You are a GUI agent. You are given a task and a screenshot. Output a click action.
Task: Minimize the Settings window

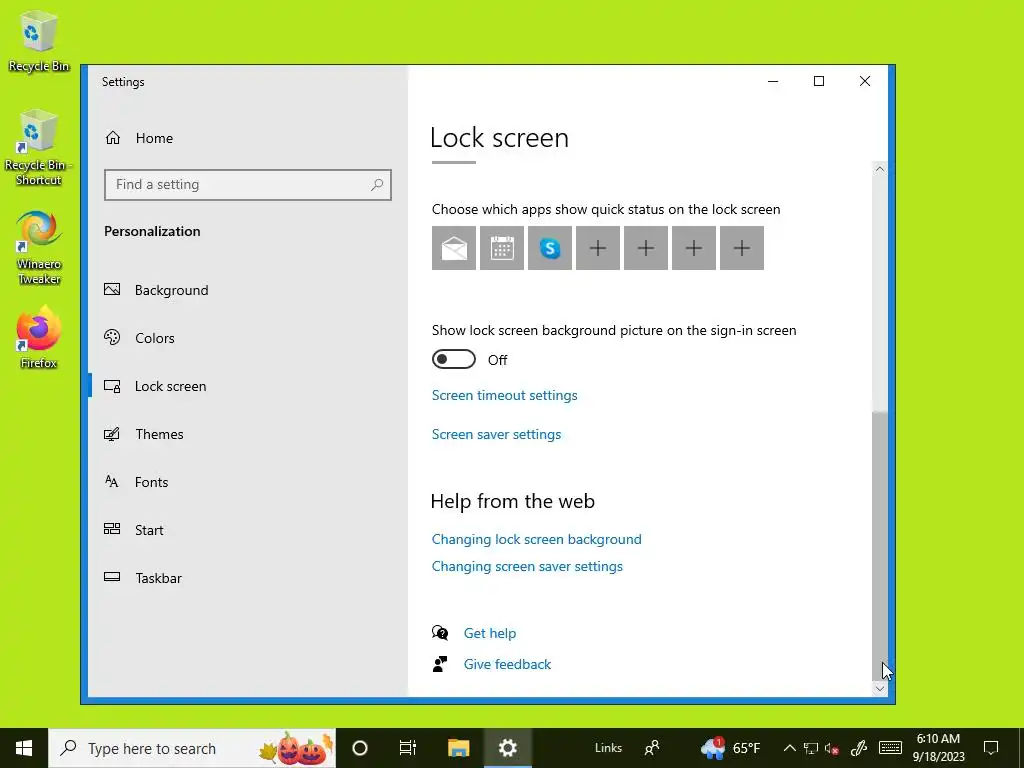(773, 81)
